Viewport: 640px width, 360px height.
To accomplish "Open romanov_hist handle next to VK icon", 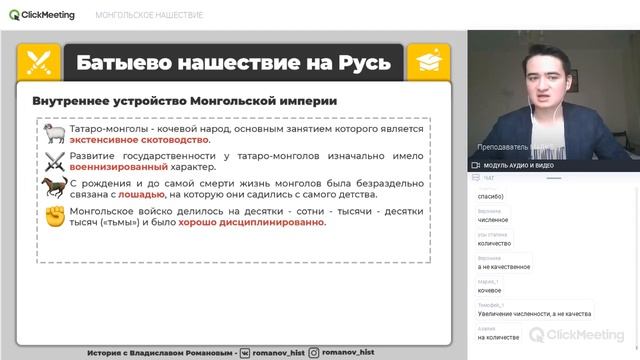I will pos(278,353).
